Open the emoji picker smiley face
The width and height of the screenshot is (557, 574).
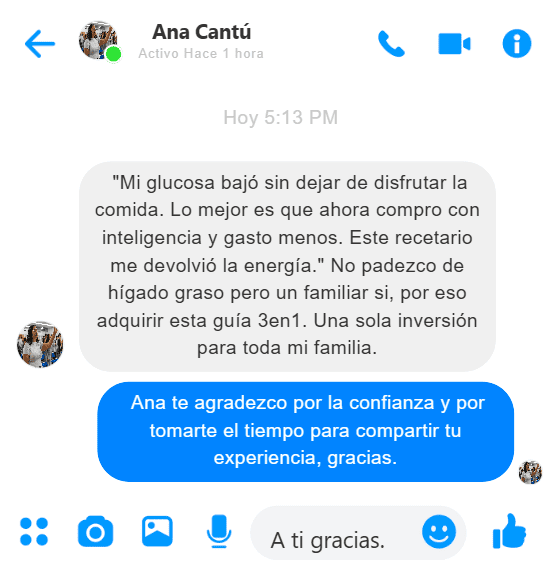tap(439, 532)
